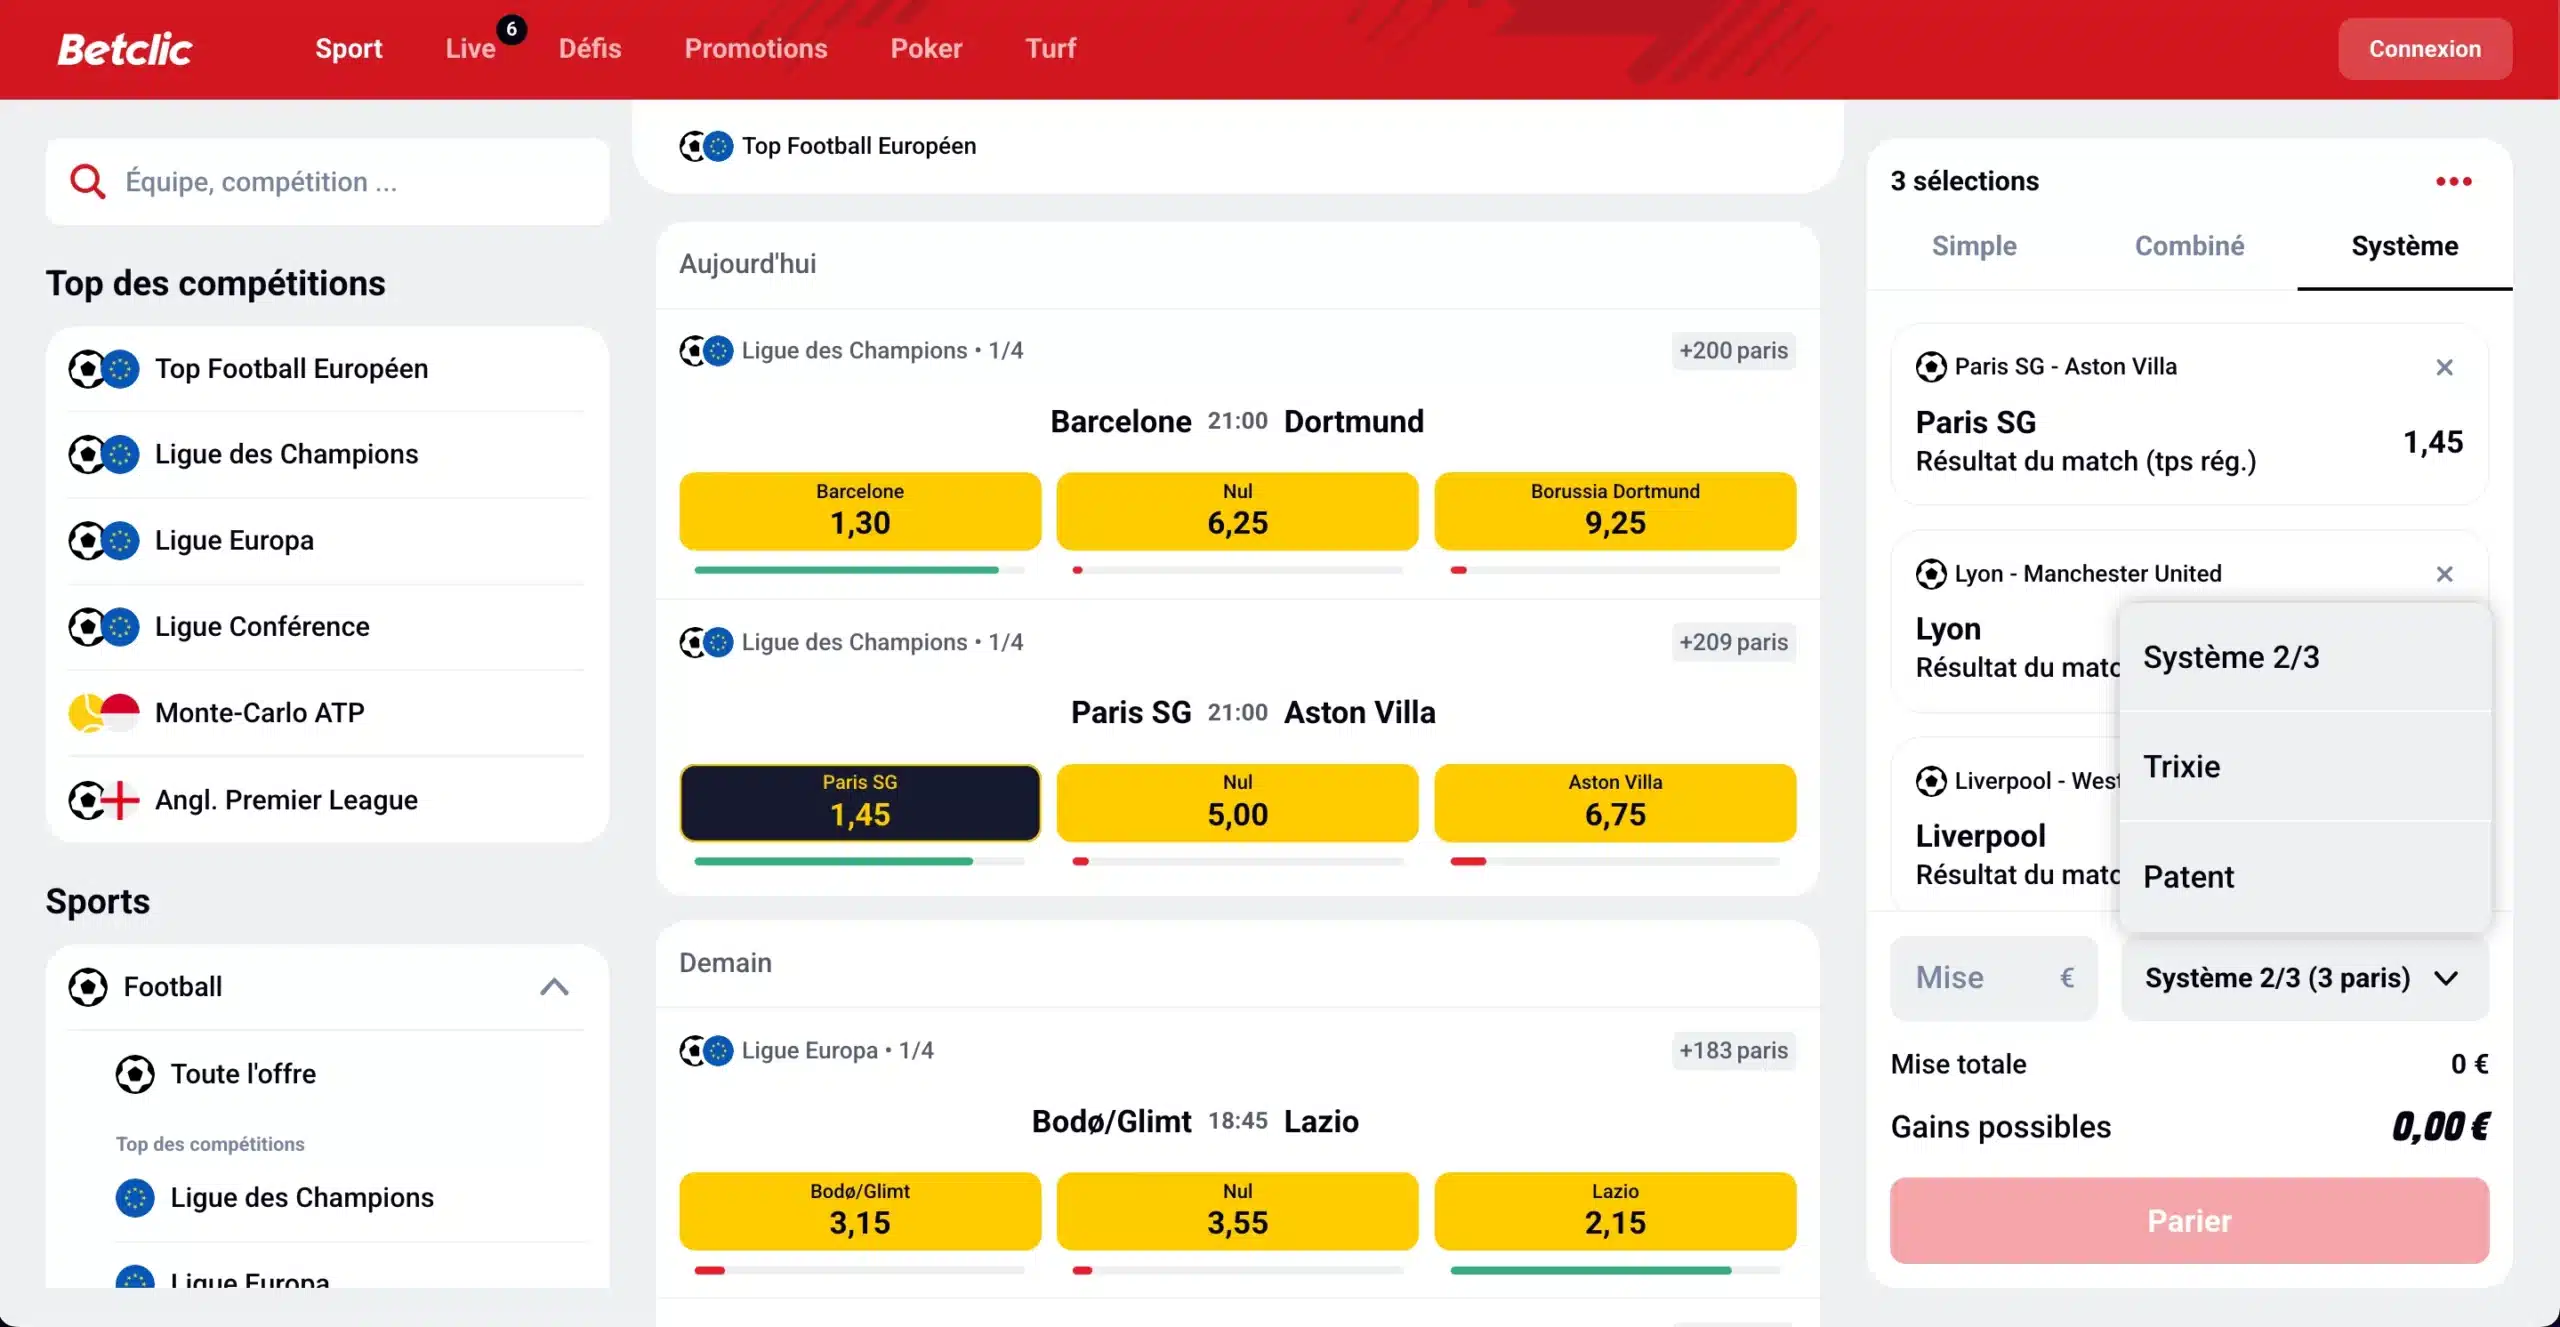Viewport: 2560px width, 1327px height.
Task: Click the Barcelone-Dortmund competition icon
Action: pos(706,351)
